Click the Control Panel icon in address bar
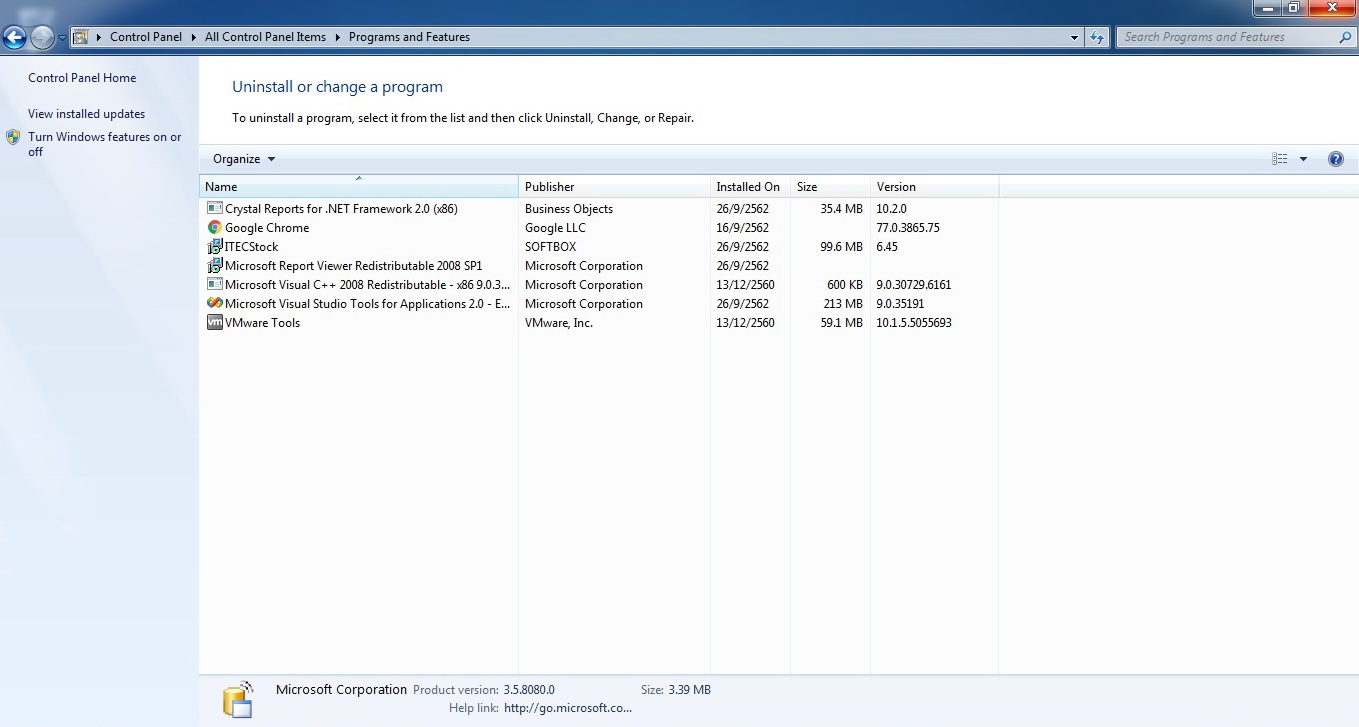The height and width of the screenshot is (727, 1359). tap(81, 37)
